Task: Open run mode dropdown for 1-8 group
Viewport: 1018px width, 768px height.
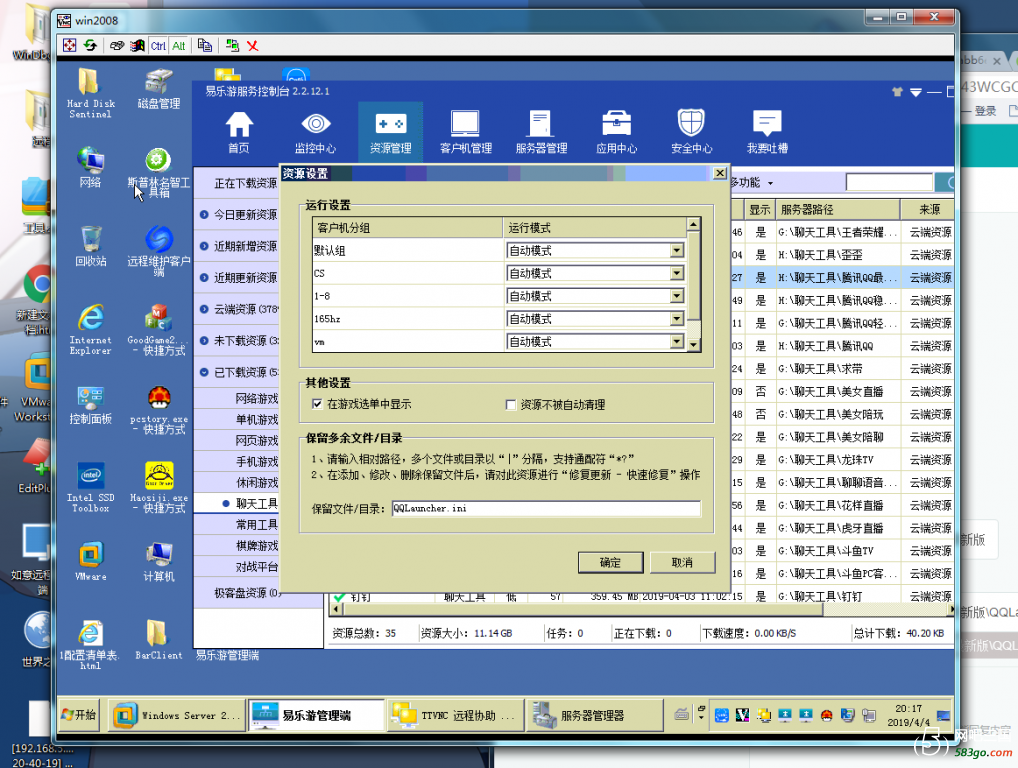Action: (x=677, y=296)
